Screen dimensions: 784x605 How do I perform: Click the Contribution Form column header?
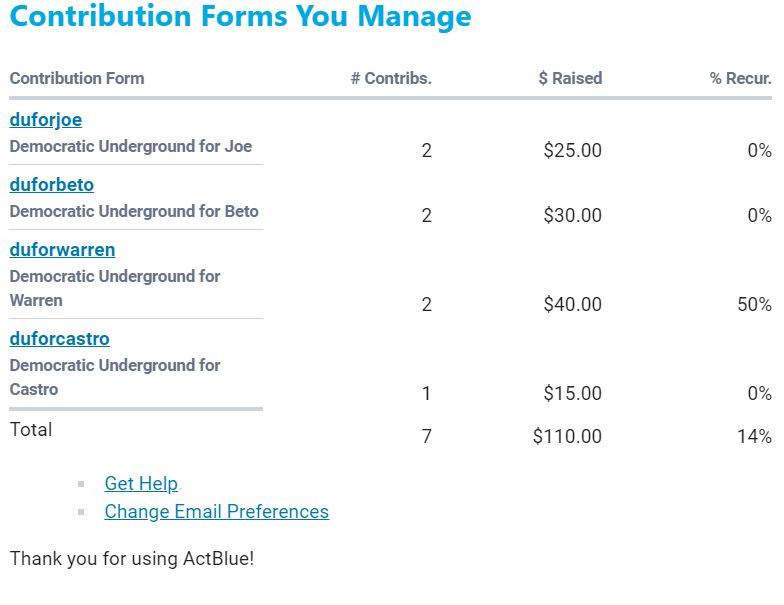(x=77, y=78)
